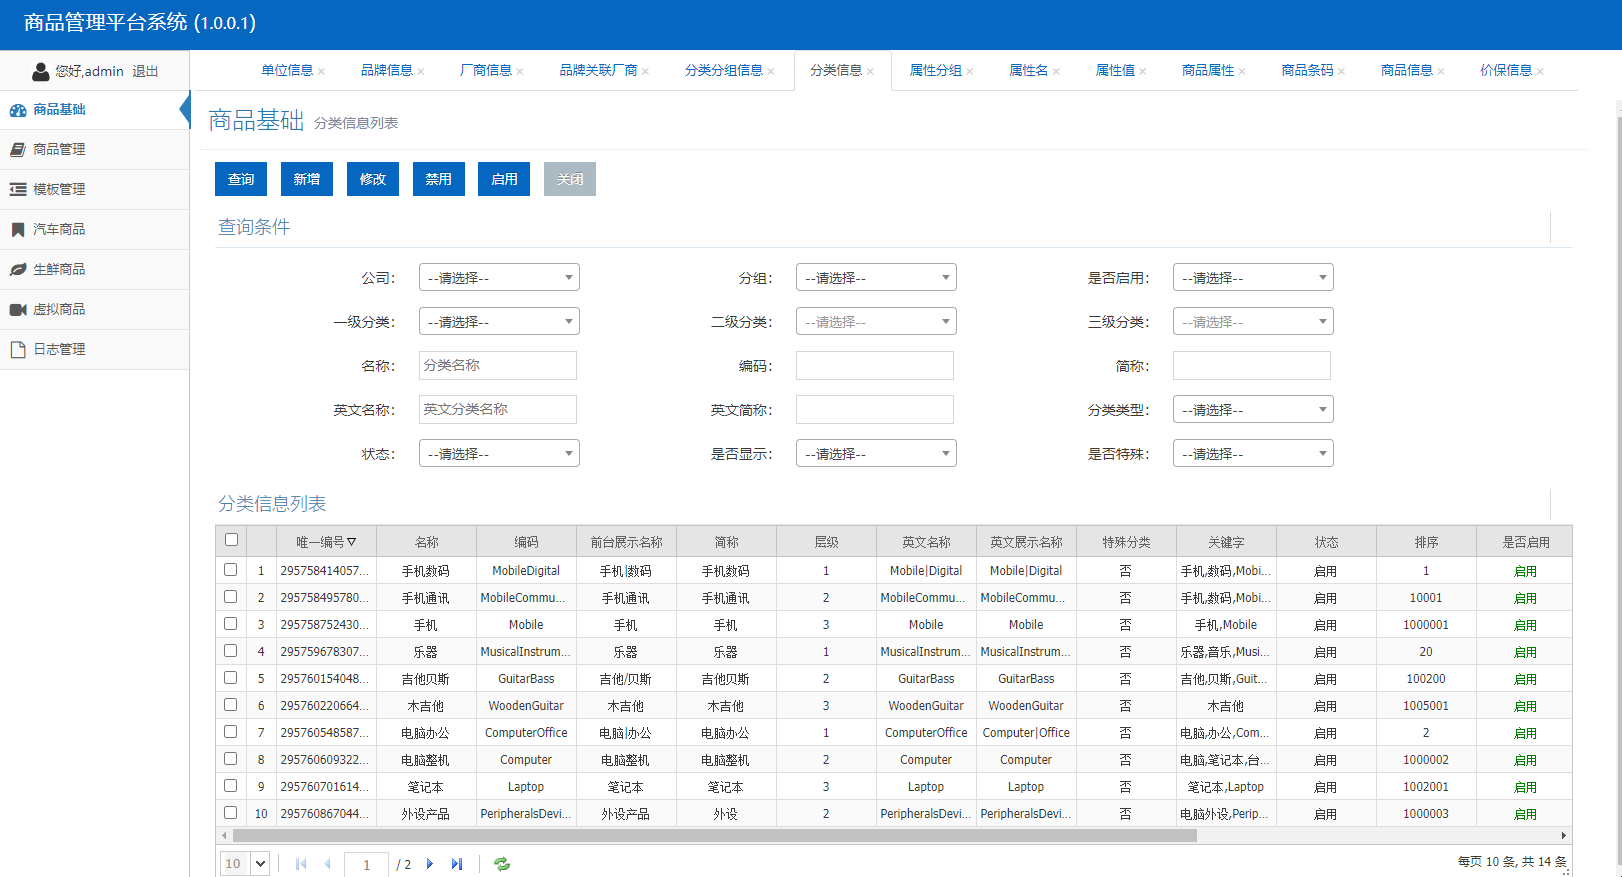Switch to the 单位信息 tab
This screenshot has height=877, width=1622.
[x=287, y=71]
